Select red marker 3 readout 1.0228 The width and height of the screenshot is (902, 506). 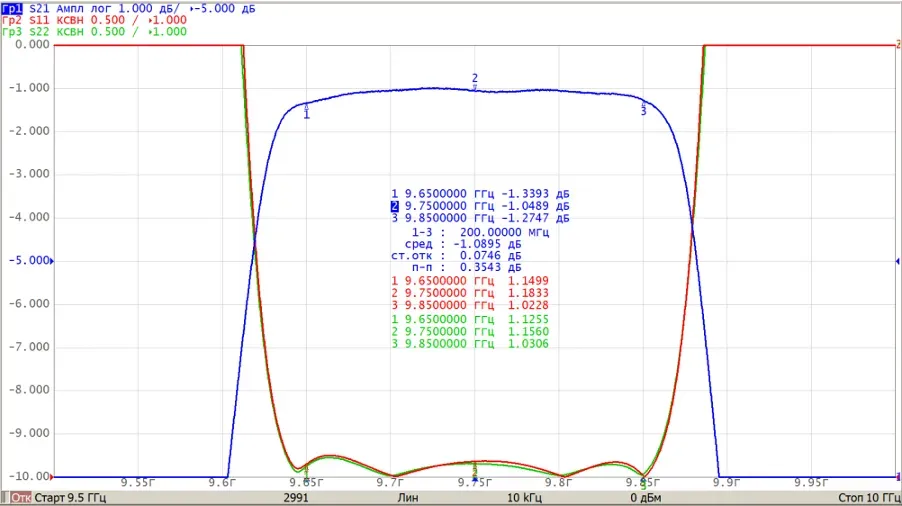[470, 305]
